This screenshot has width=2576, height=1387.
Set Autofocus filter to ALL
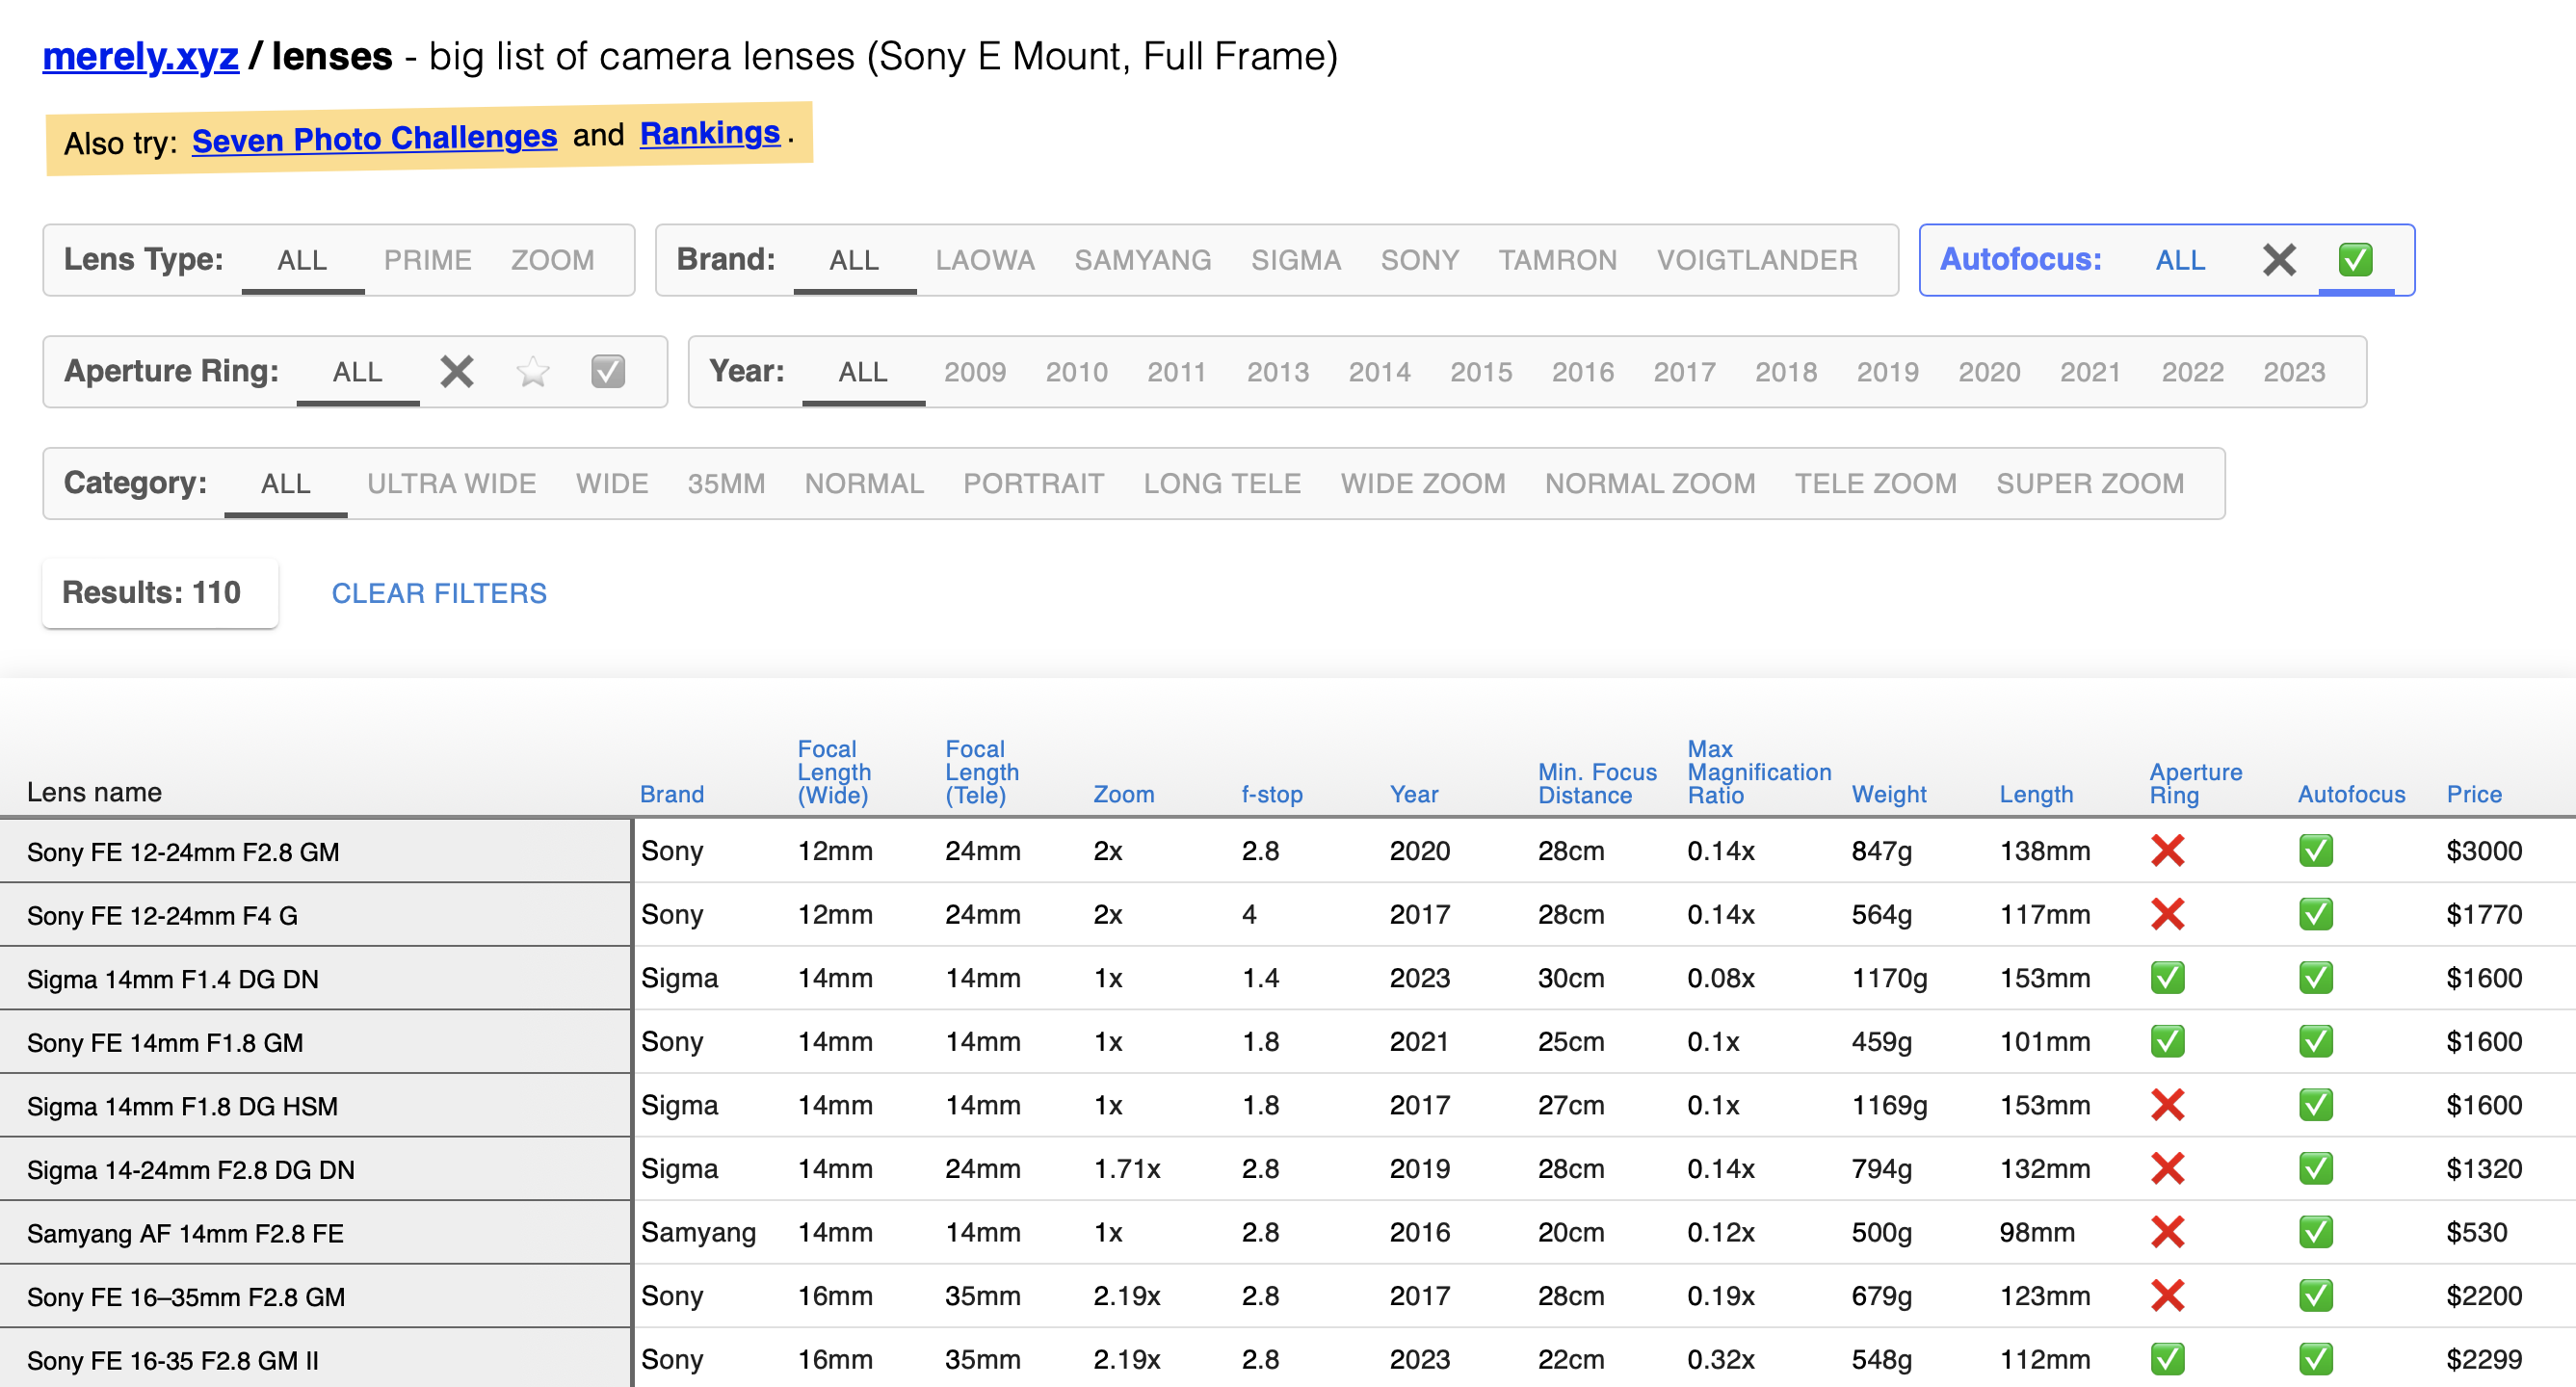pos(2180,260)
